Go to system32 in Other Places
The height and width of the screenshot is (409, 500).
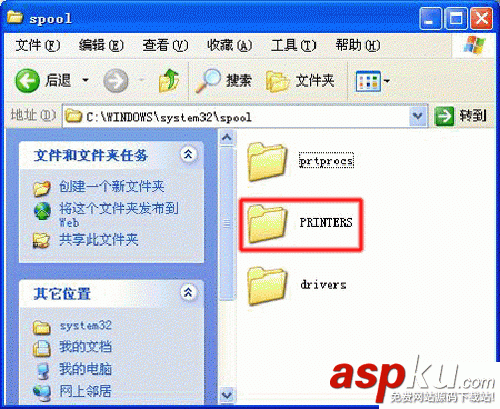click(85, 325)
